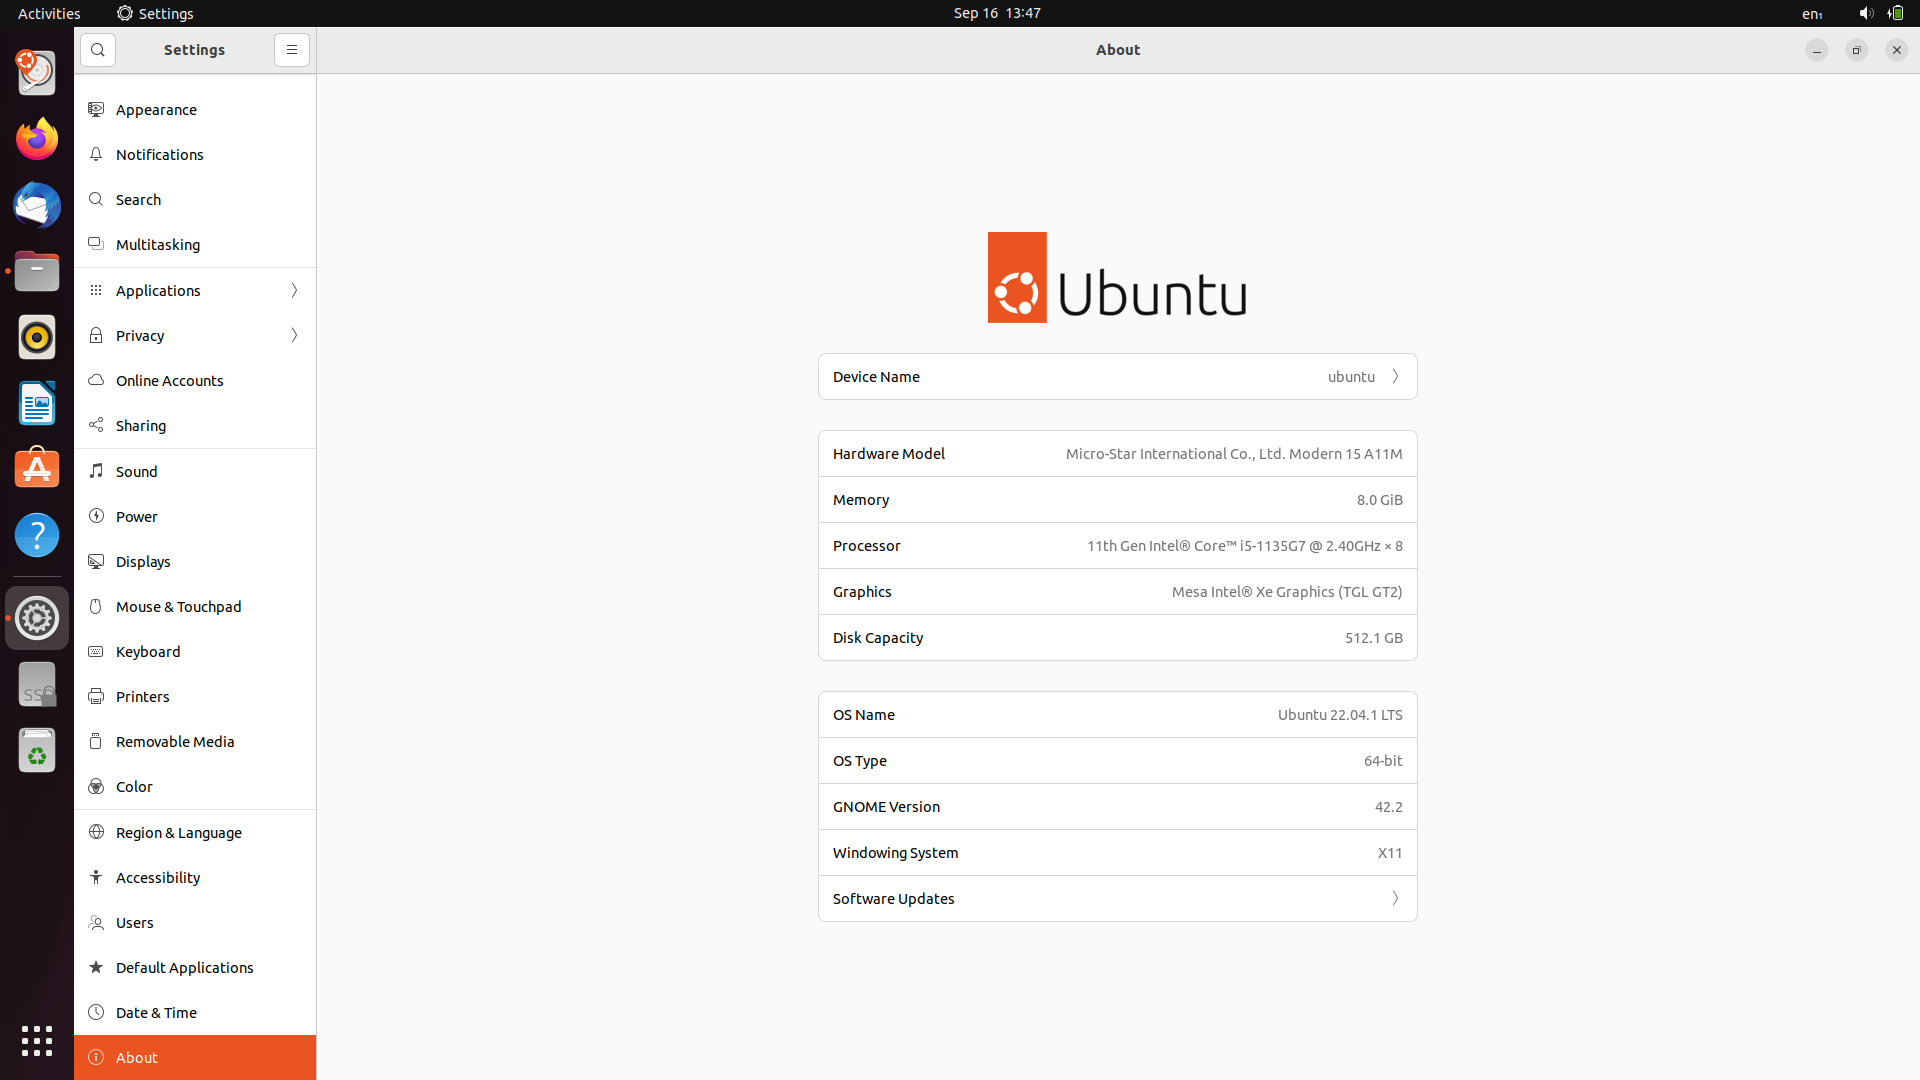Click the Default Applications star icon

[96, 967]
